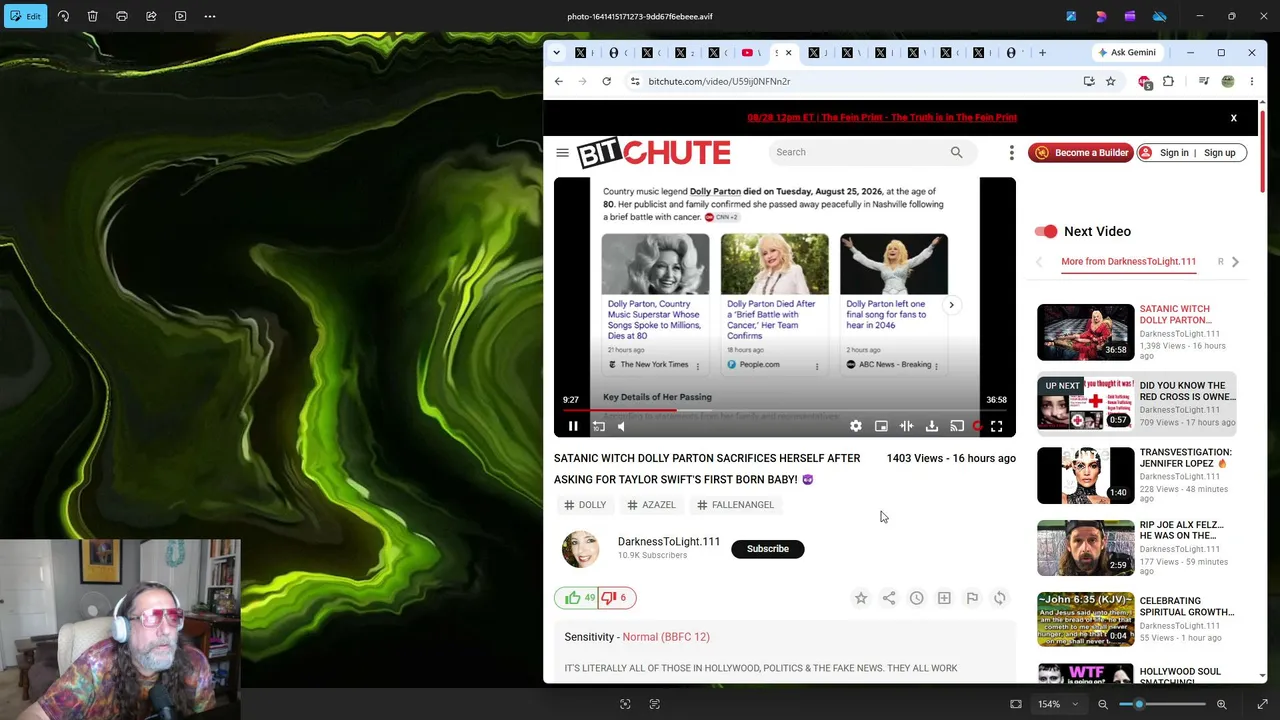Print the photo from Photos toolbar

click(x=122, y=16)
